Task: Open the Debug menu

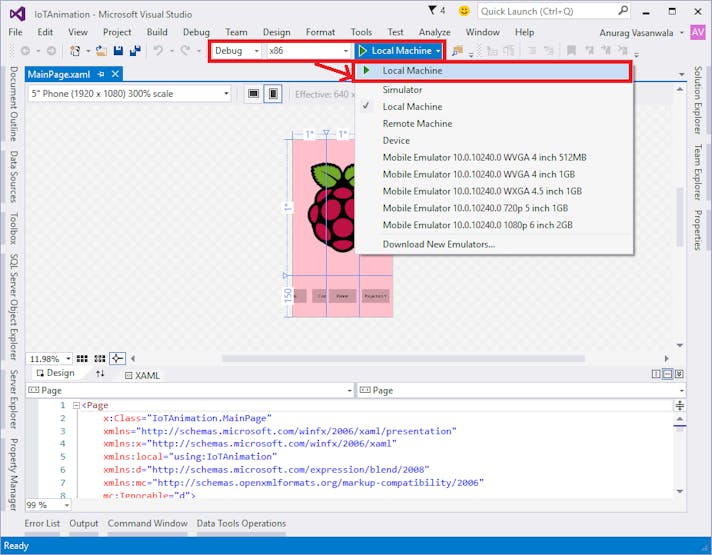Action: point(196,32)
